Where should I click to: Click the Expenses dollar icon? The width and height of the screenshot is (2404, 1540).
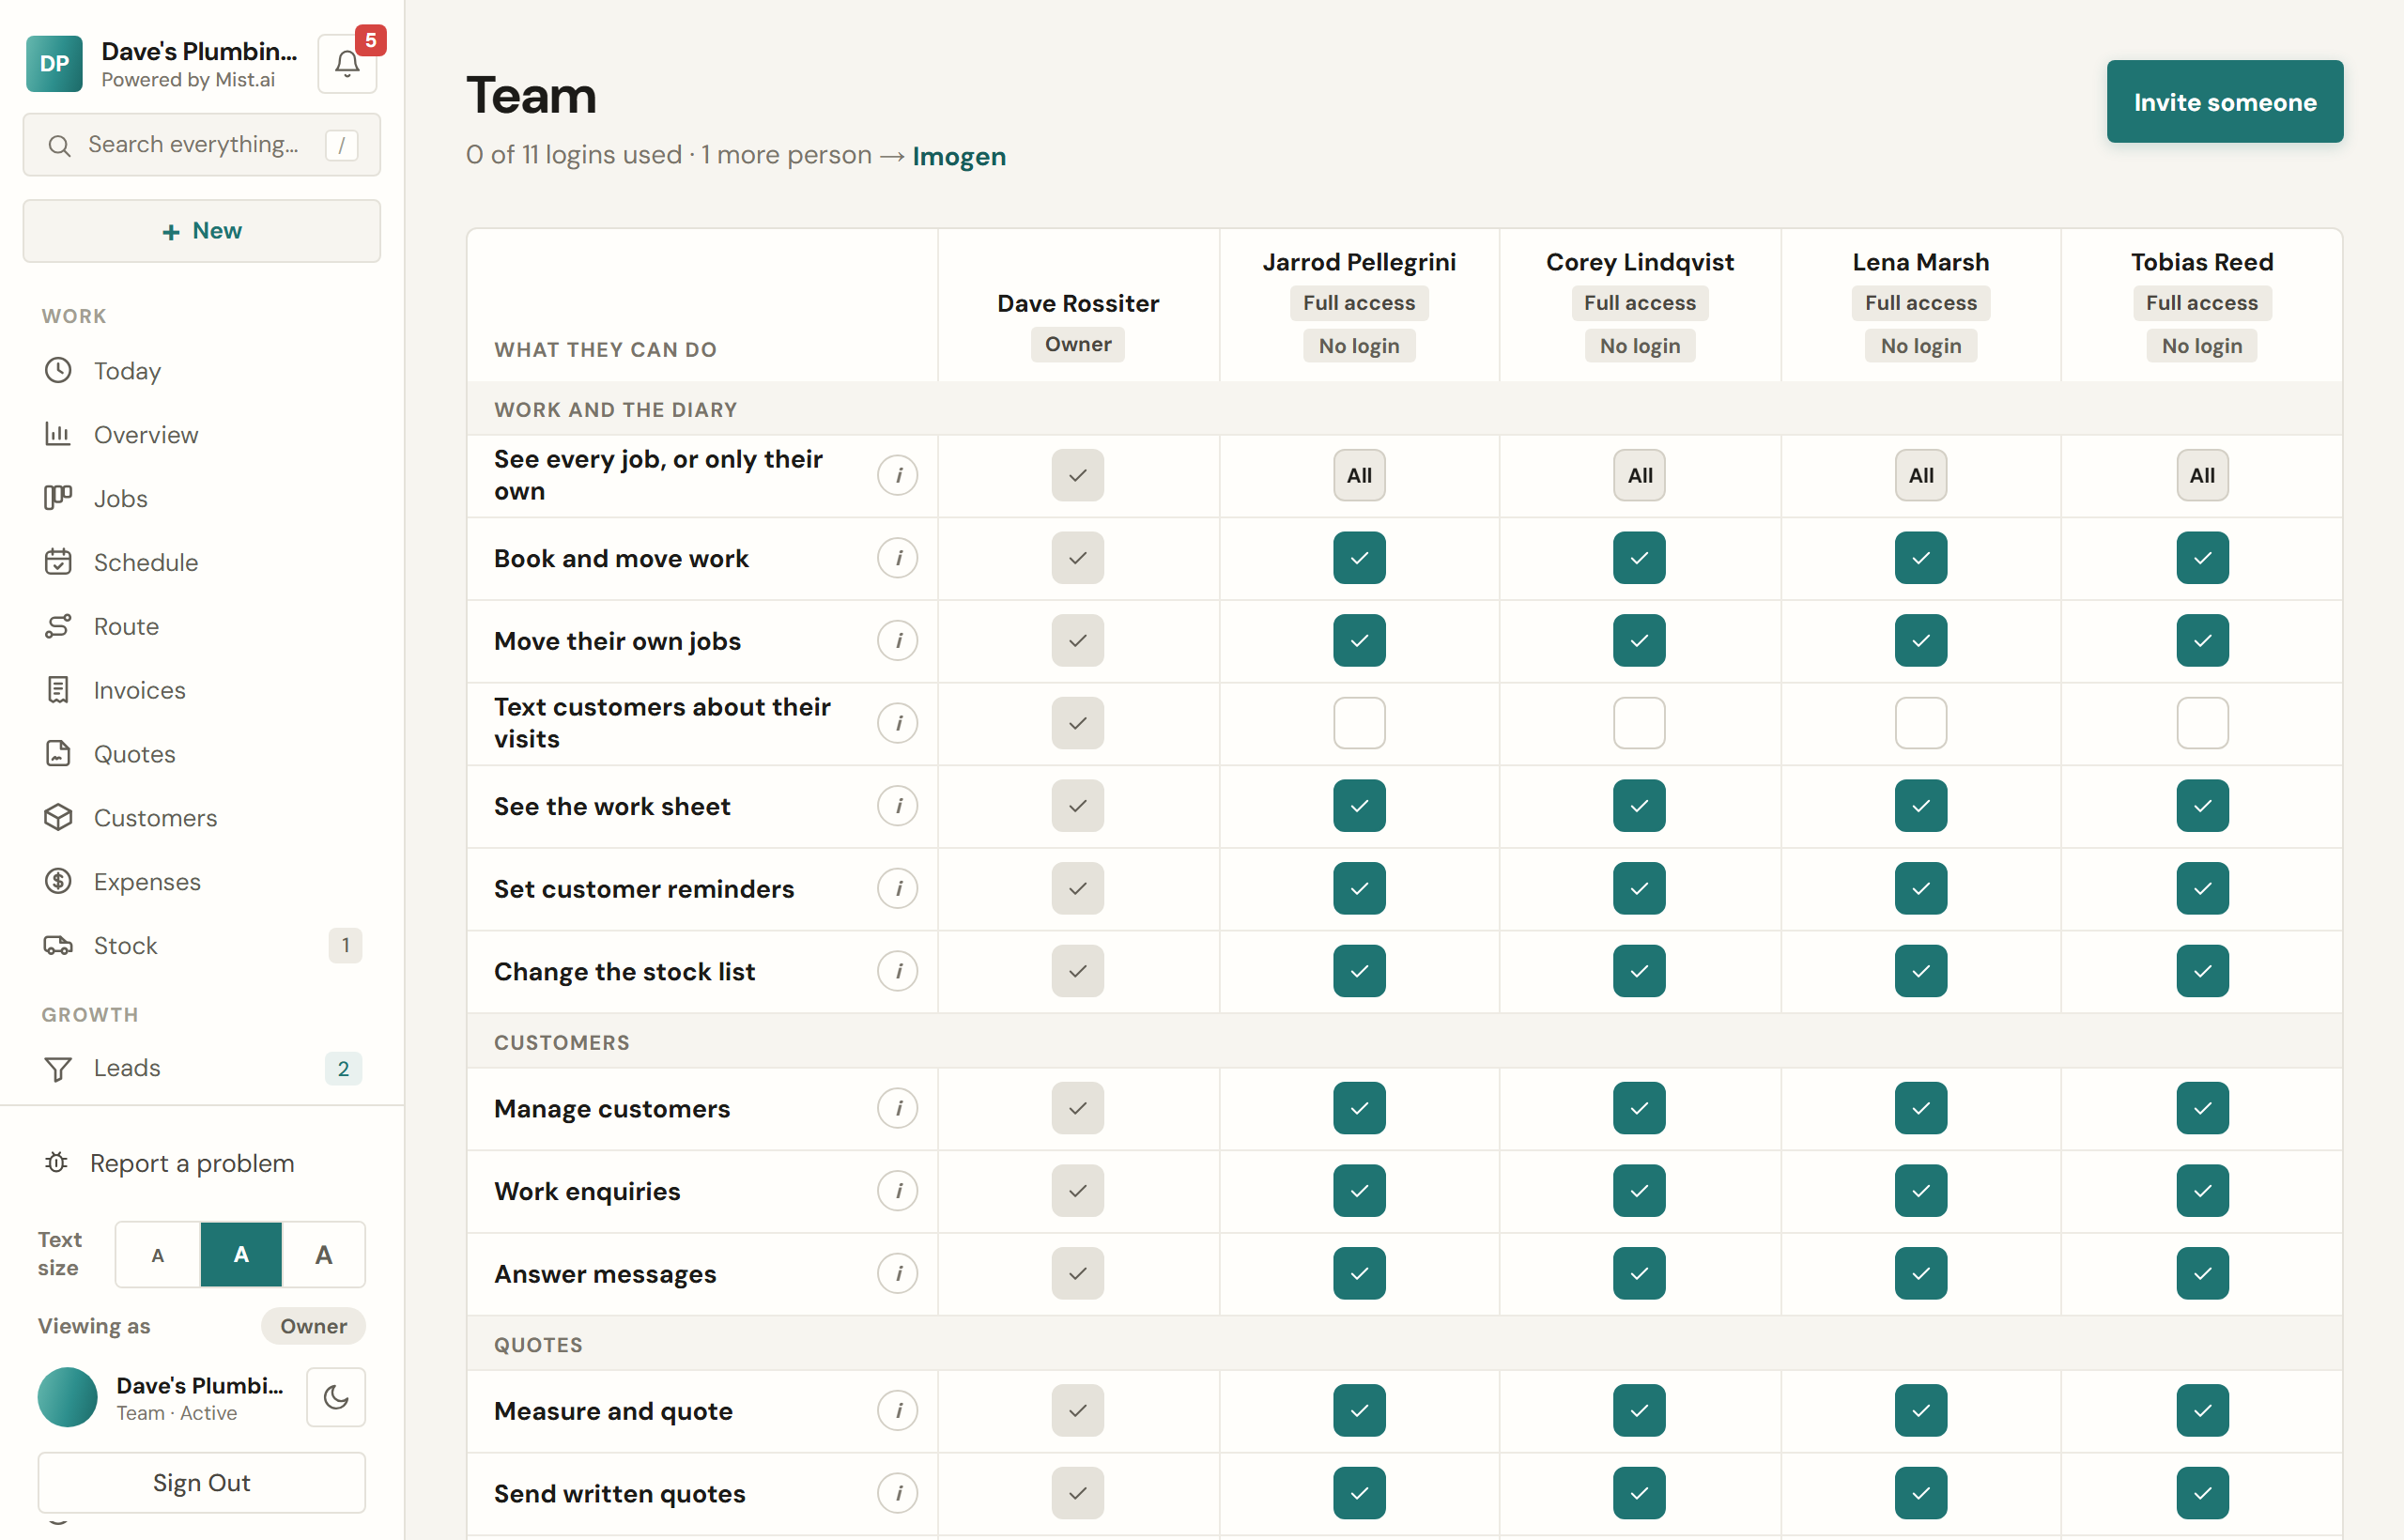pyautogui.click(x=58, y=881)
